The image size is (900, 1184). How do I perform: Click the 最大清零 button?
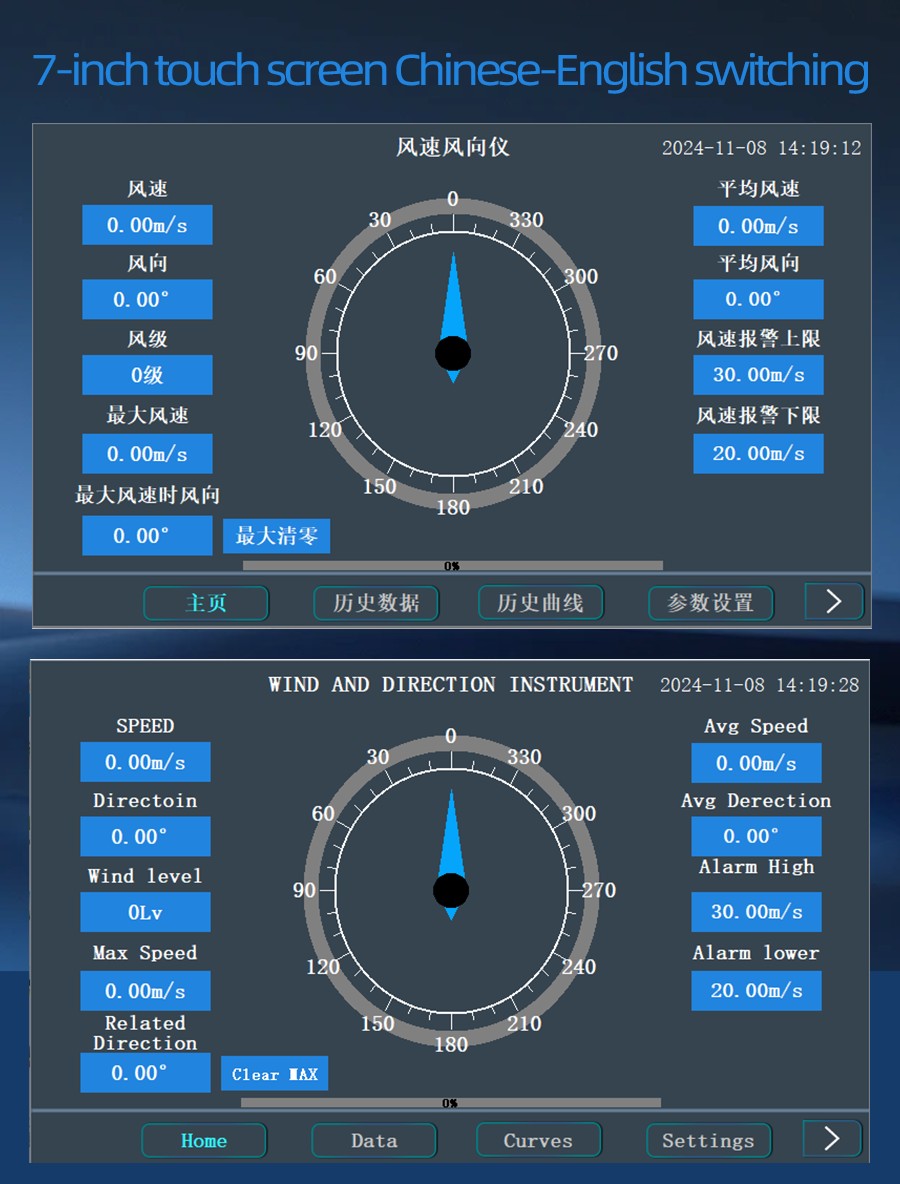coord(276,536)
